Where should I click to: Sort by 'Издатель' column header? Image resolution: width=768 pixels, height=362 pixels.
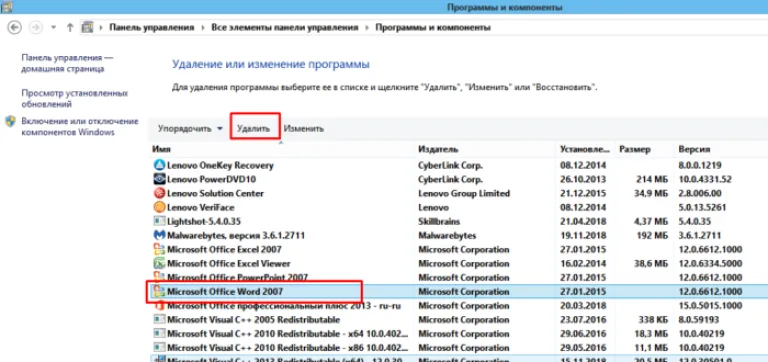click(438, 149)
